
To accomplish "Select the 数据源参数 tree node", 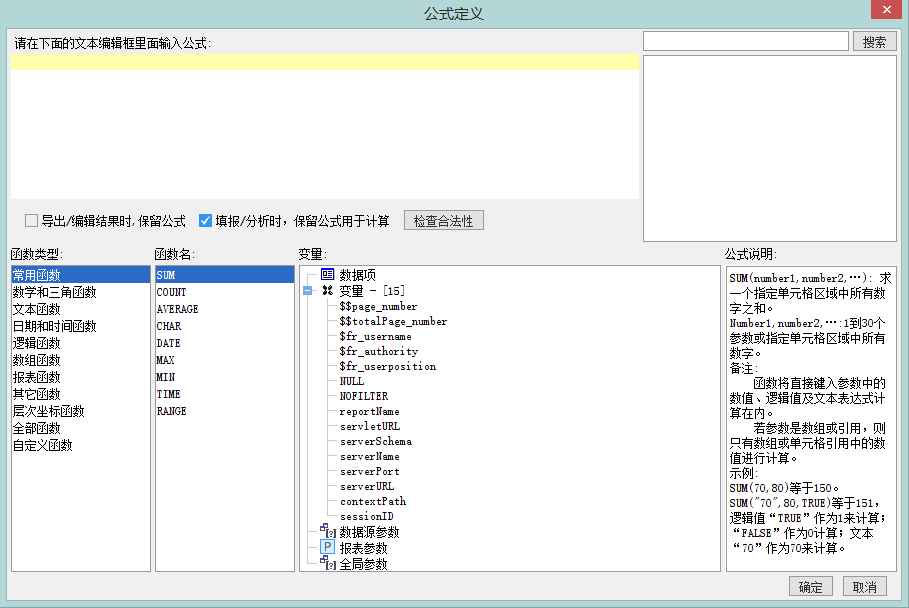I will click(369, 532).
